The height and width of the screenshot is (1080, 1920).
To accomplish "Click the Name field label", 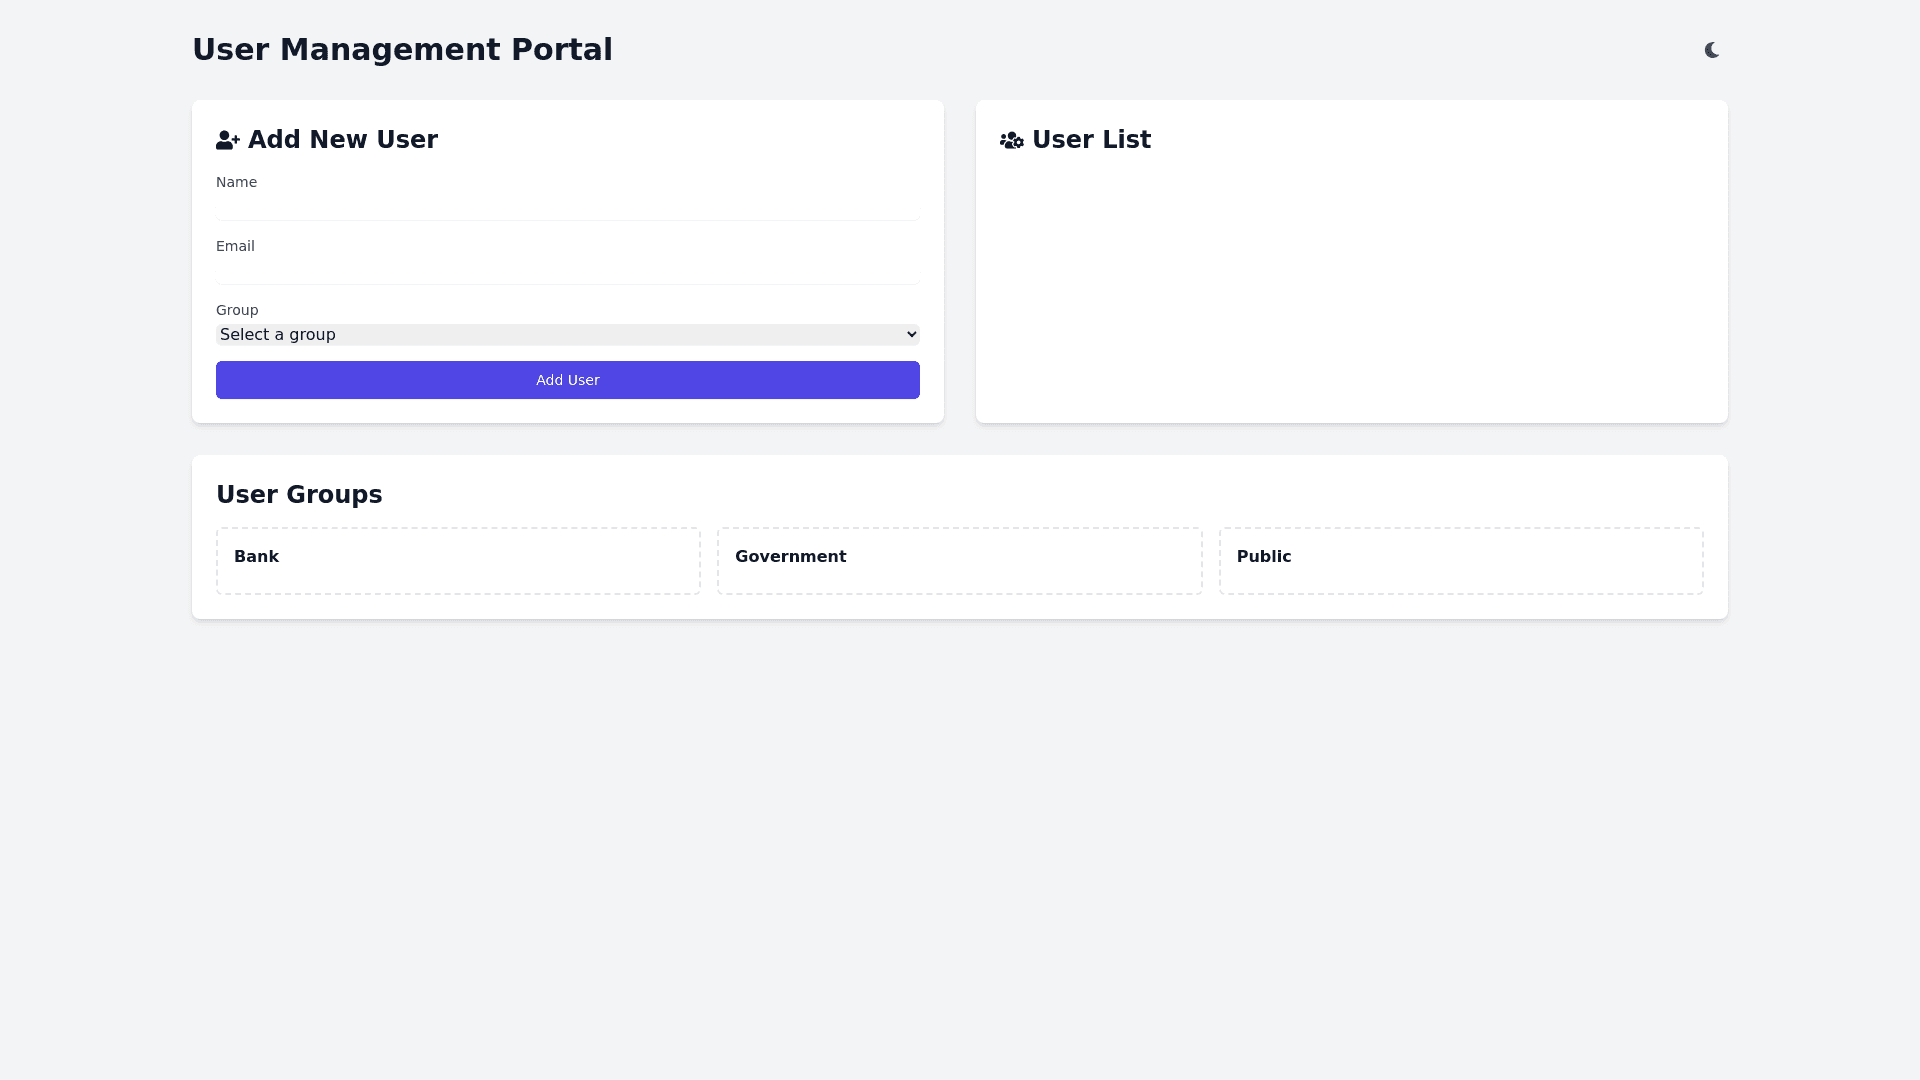I will (x=236, y=182).
